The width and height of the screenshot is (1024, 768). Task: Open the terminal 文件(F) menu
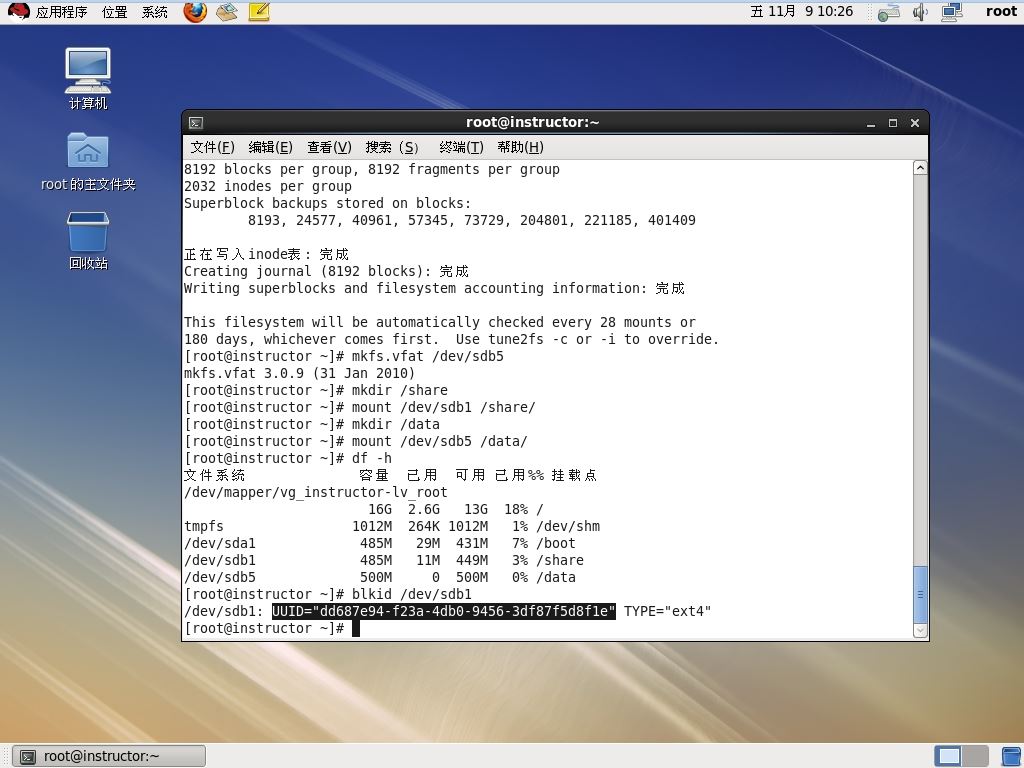pos(212,148)
